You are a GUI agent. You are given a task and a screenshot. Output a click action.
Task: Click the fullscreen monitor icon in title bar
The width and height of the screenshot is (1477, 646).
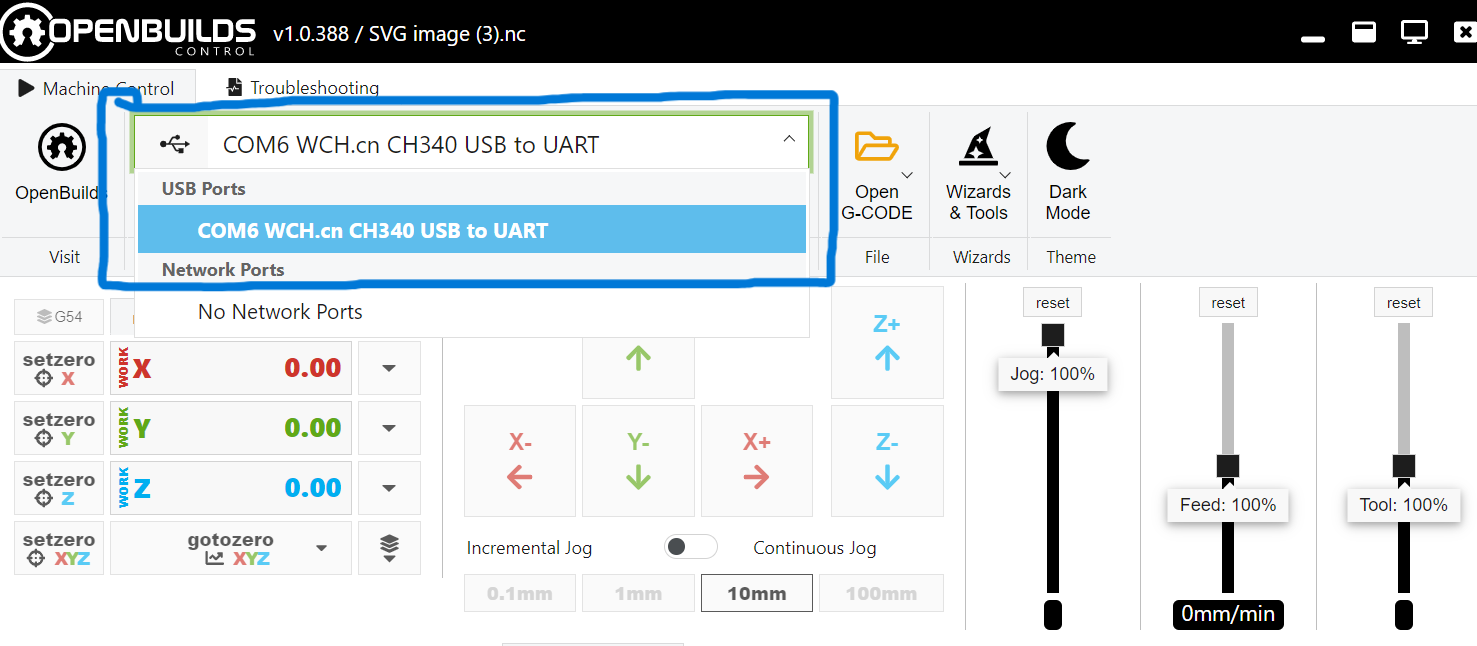pyautogui.click(x=1414, y=33)
